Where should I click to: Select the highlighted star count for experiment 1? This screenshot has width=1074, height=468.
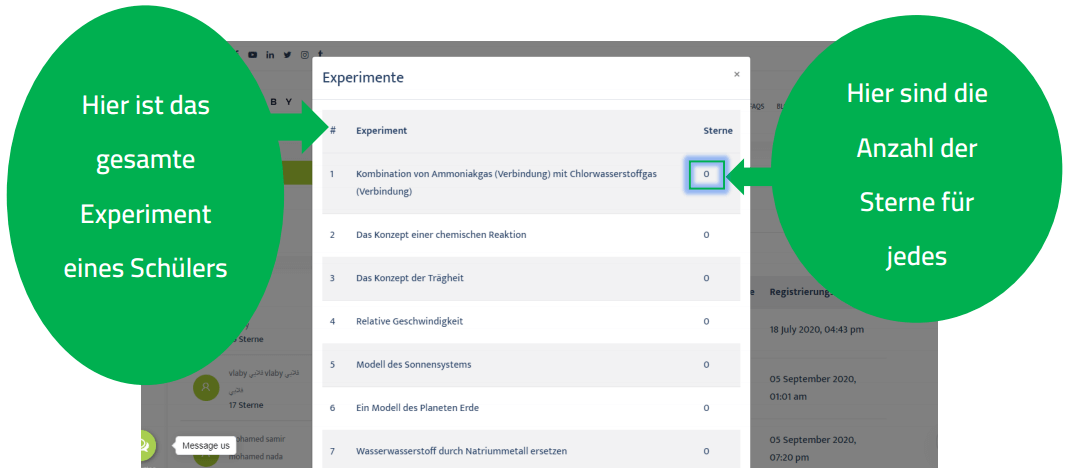tap(706, 175)
